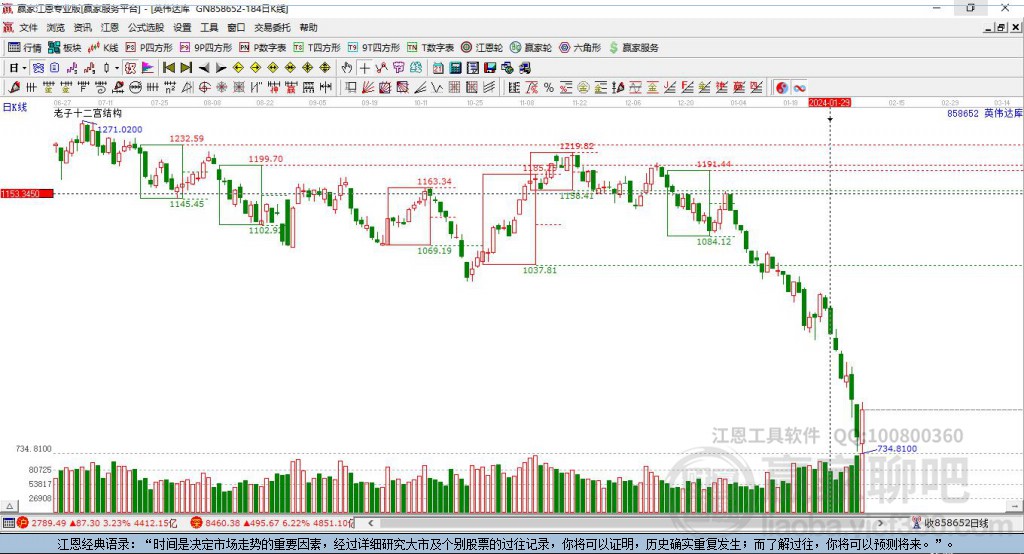Open the 资讯 menu
The image size is (1024, 554).
tap(82, 27)
